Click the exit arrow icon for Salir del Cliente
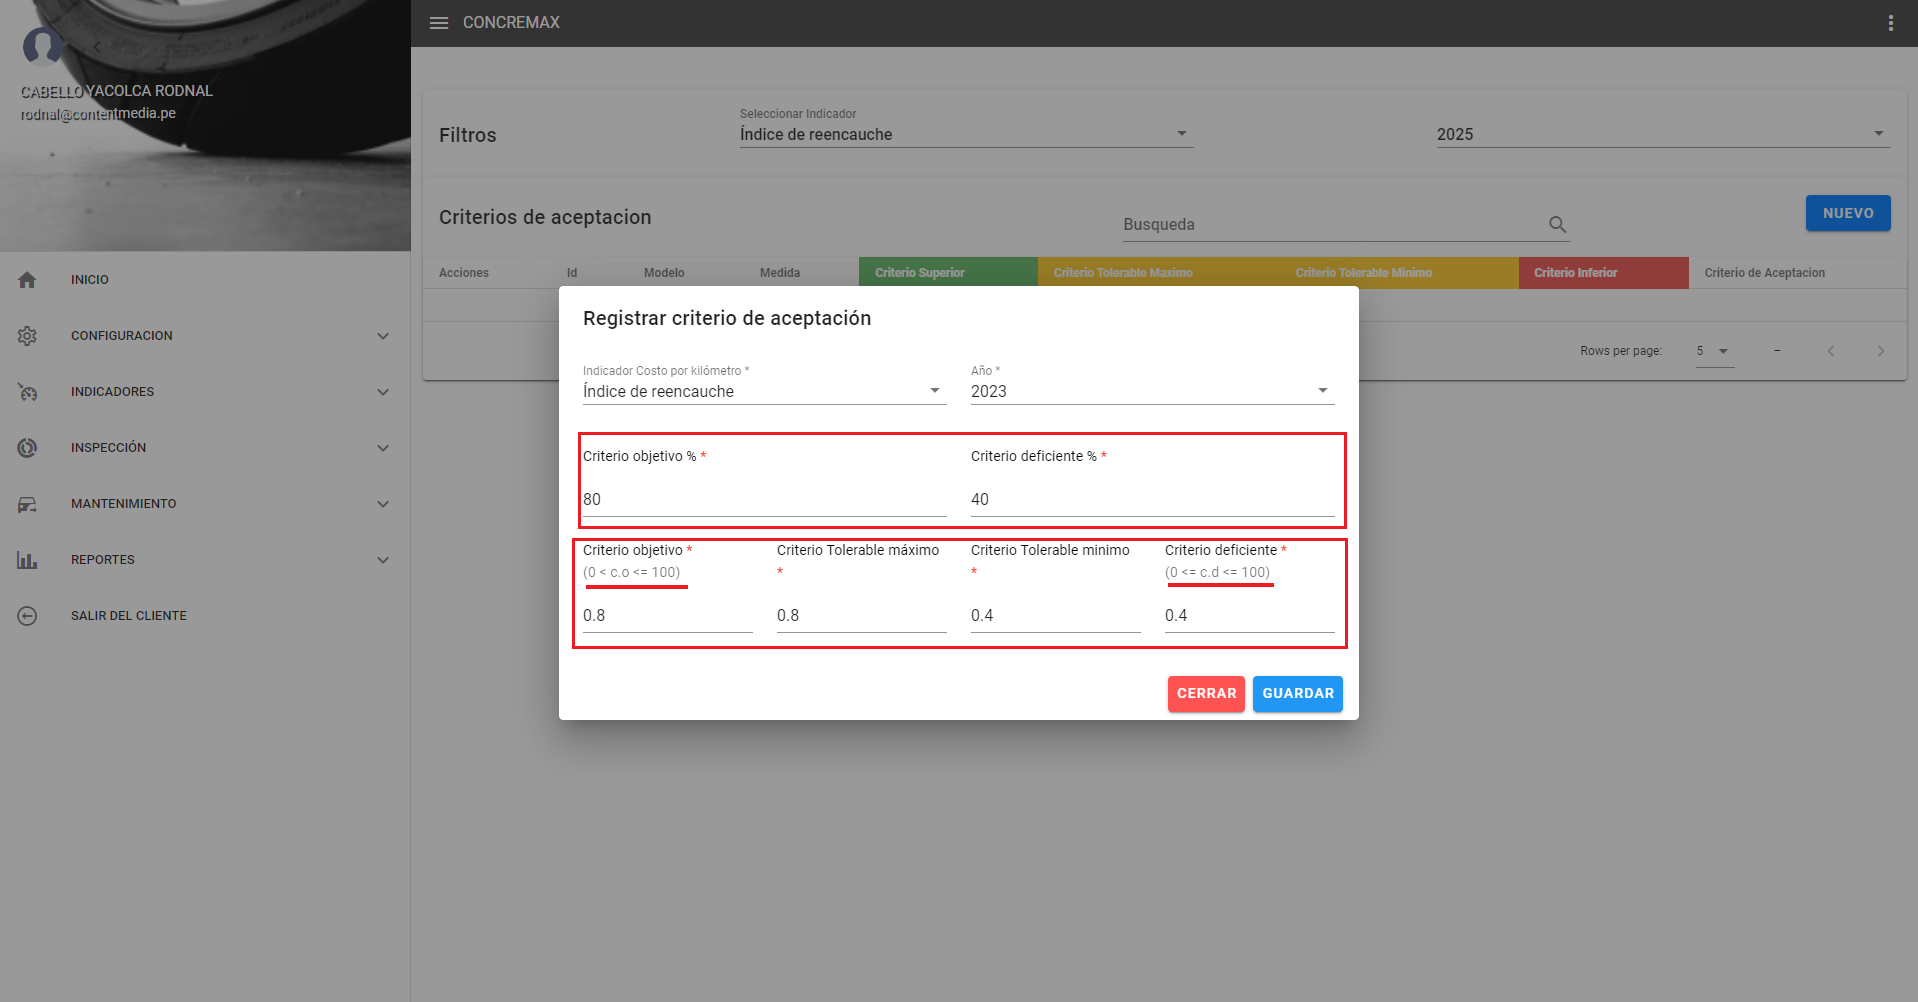The height and width of the screenshot is (1002, 1918). [x=27, y=616]
